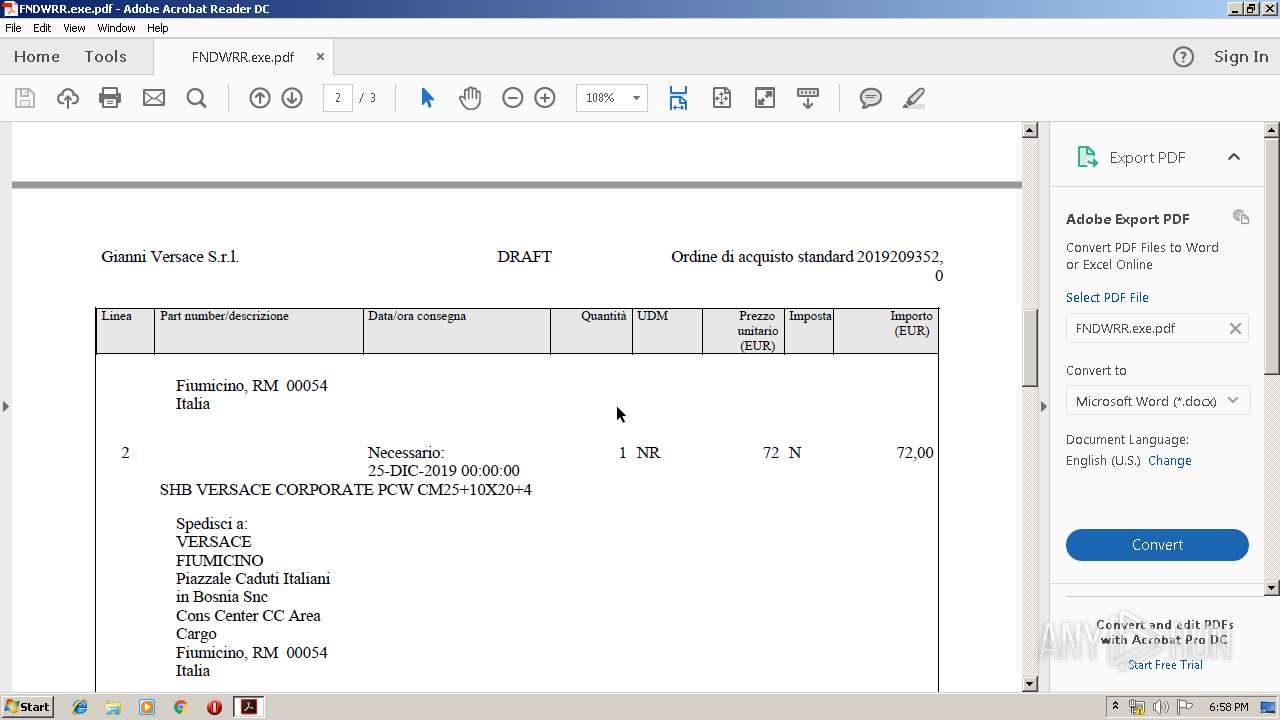Open the Window menu

point(116,28)
